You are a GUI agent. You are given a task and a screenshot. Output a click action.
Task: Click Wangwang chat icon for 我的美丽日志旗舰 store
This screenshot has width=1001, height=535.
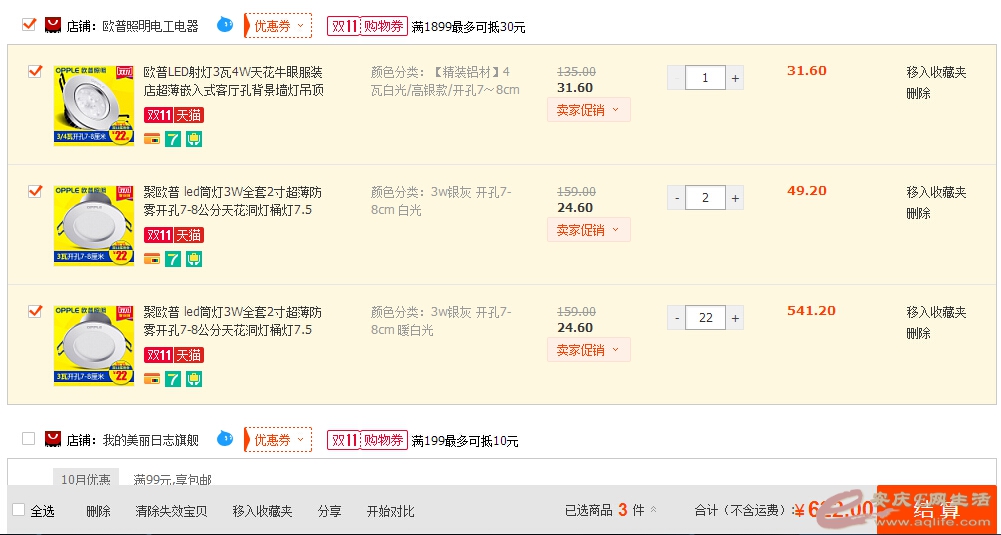coord(225,439)
